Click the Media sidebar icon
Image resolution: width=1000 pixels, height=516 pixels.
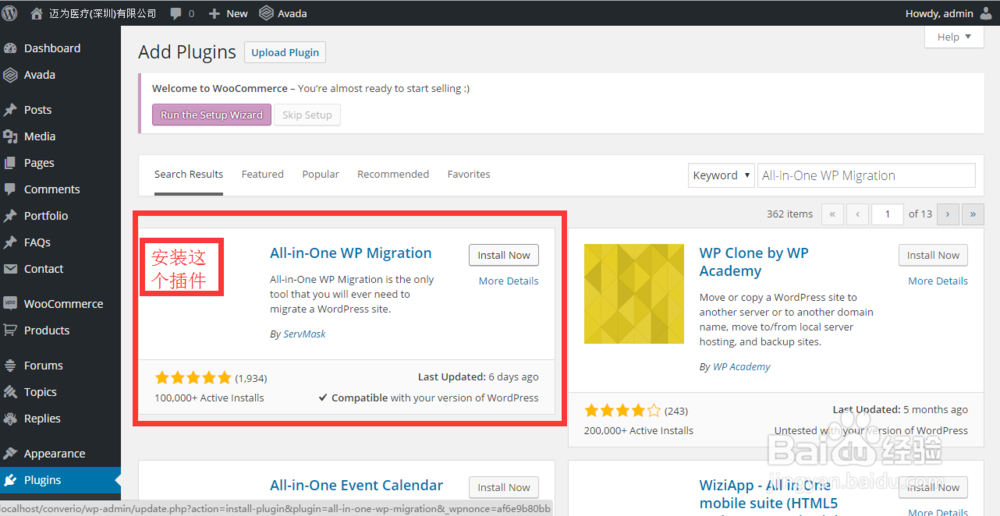click(x=10, y=136)
